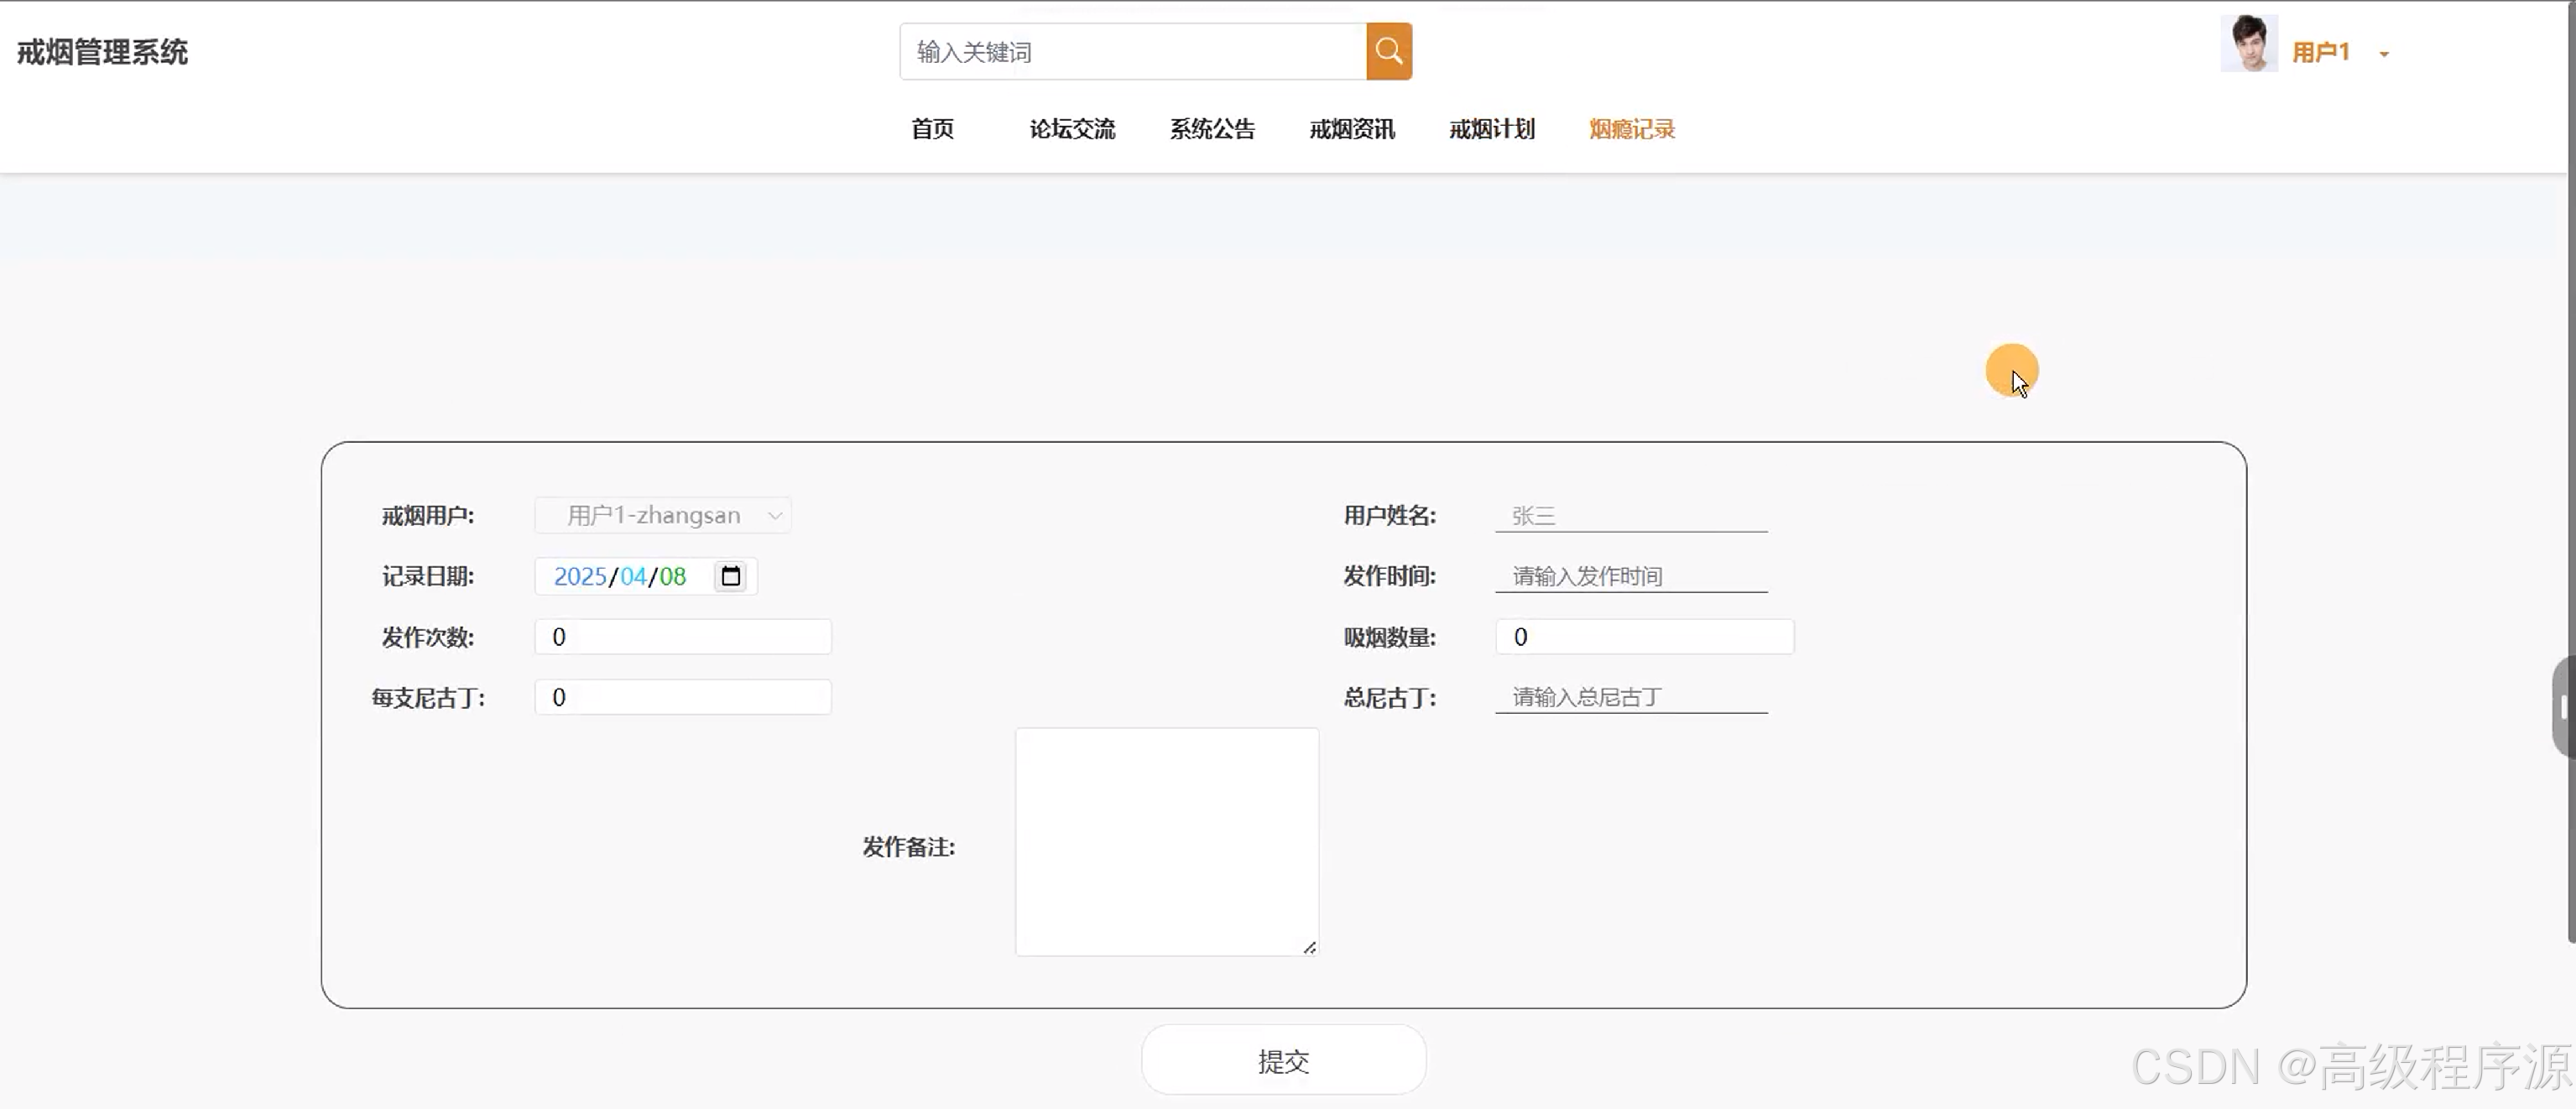The image size is (2576, 1109).
Task: Focus the 吸烟数量 number field
Action: [x=1644, y=637]
